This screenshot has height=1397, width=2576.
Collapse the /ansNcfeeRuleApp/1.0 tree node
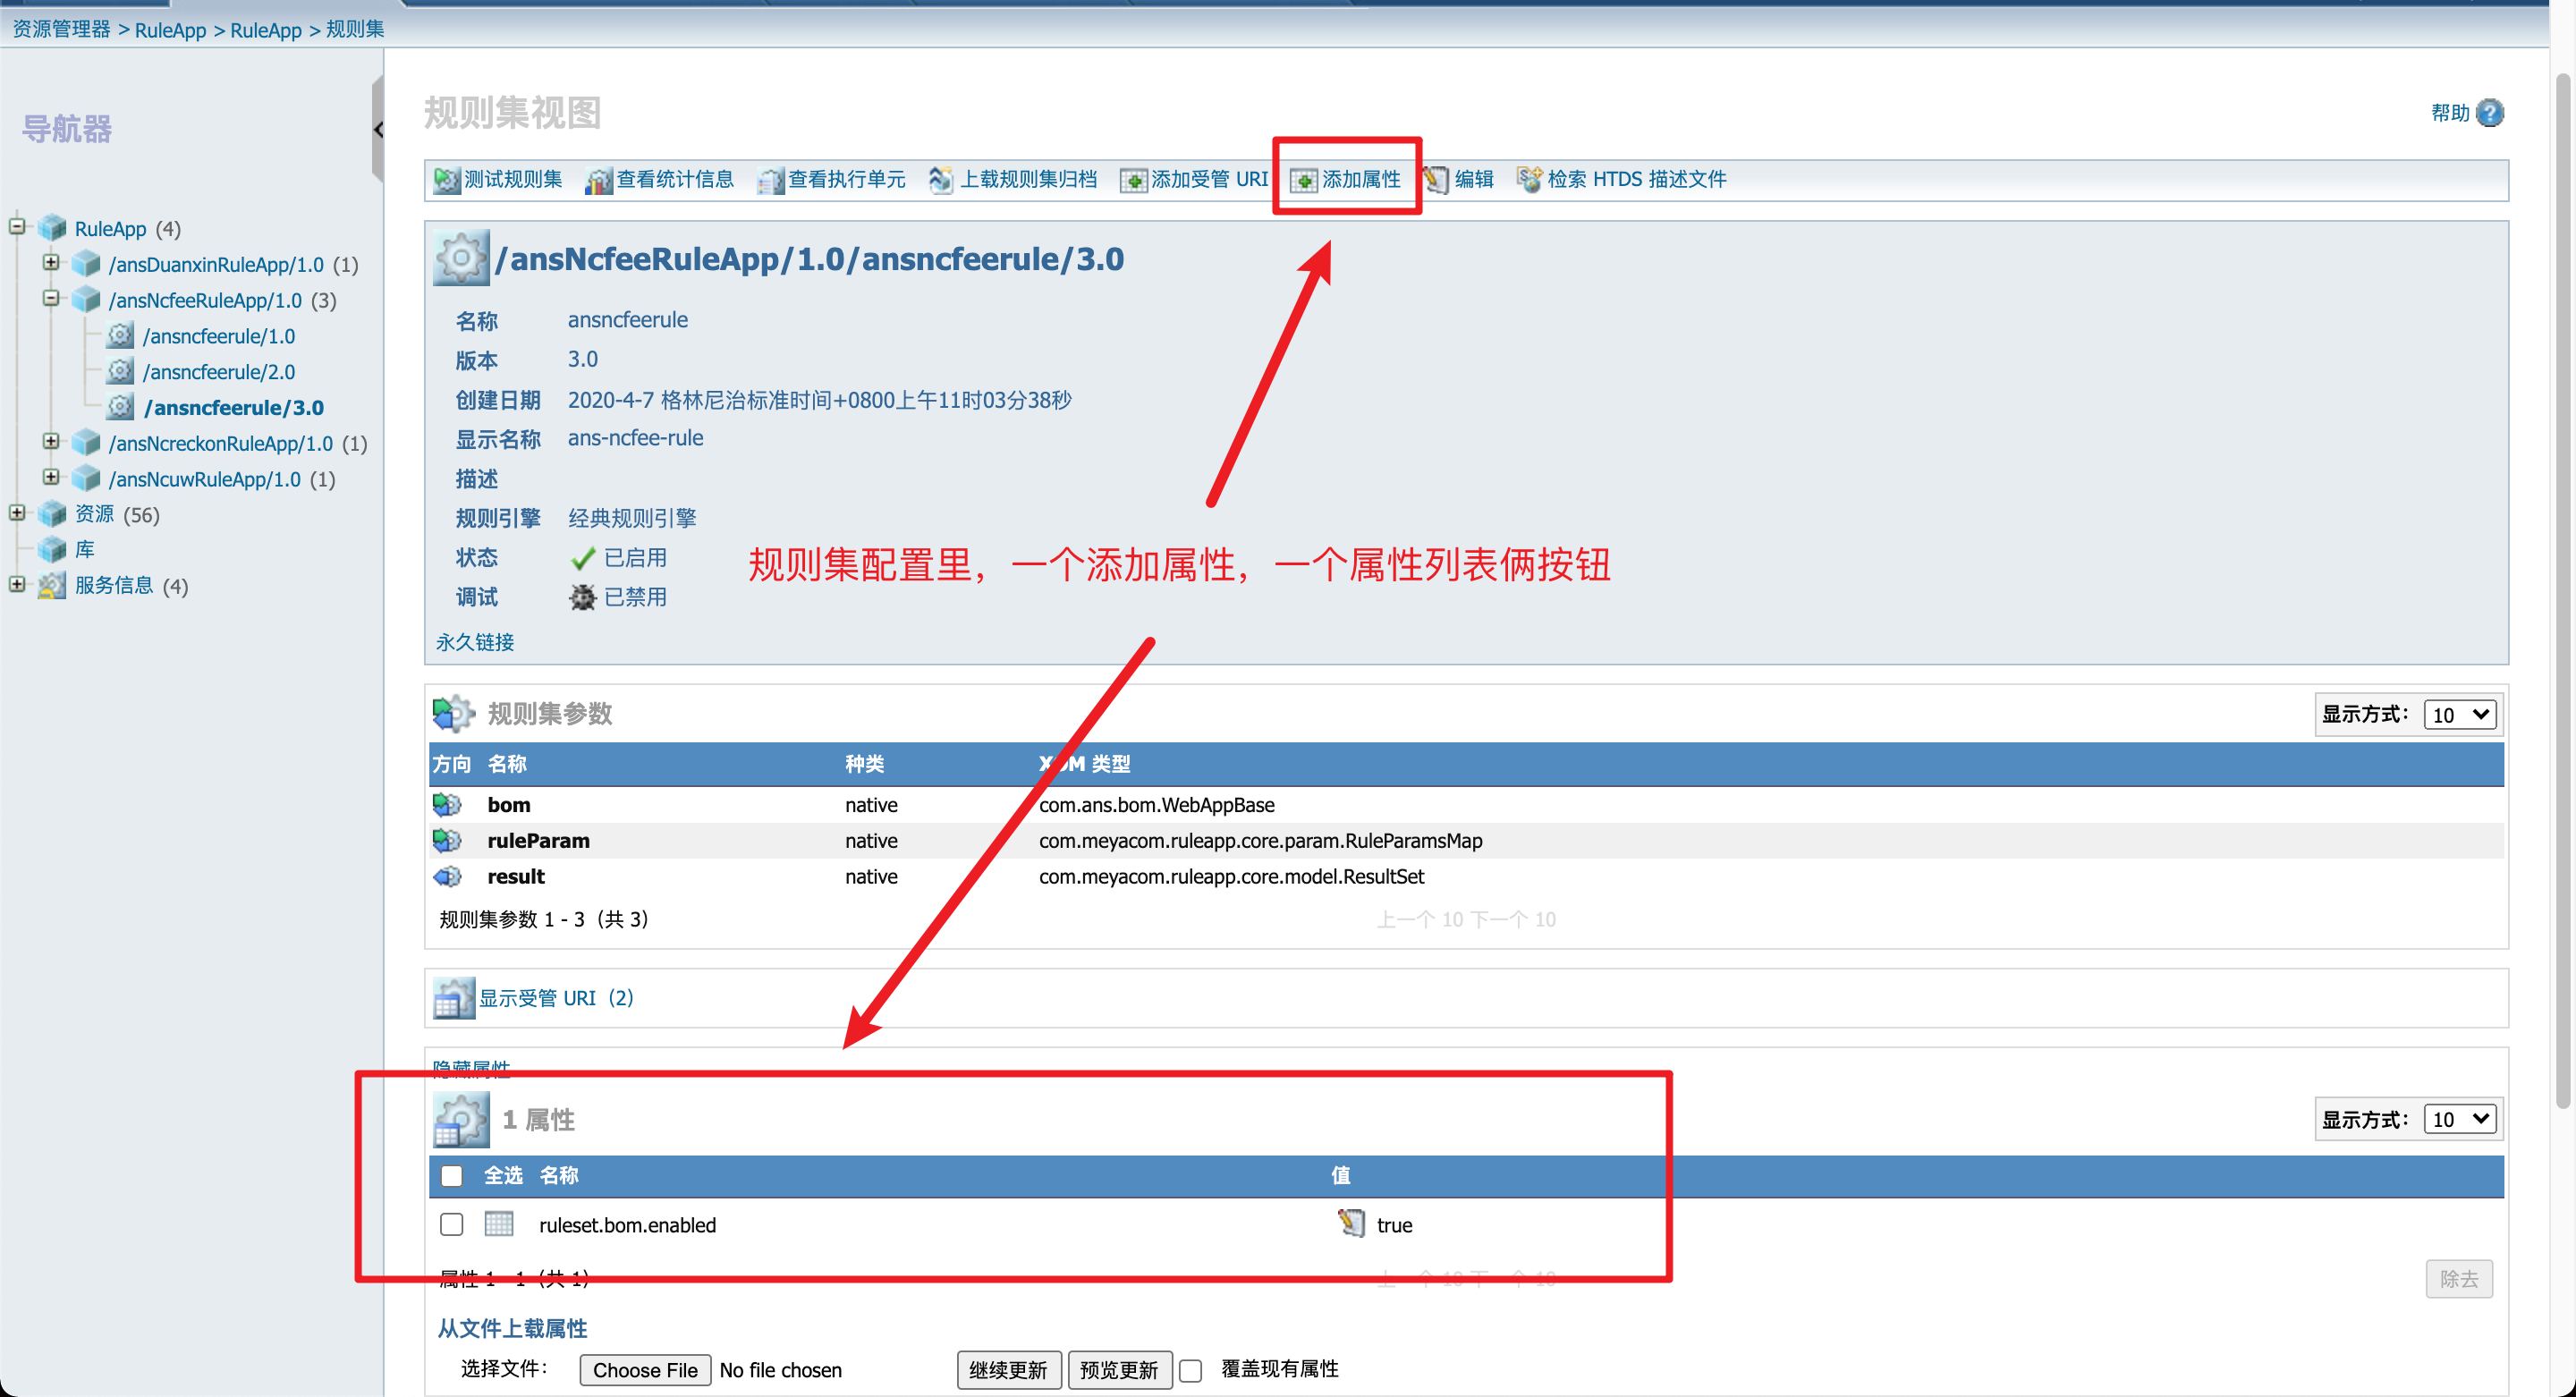tap(51, 299)
